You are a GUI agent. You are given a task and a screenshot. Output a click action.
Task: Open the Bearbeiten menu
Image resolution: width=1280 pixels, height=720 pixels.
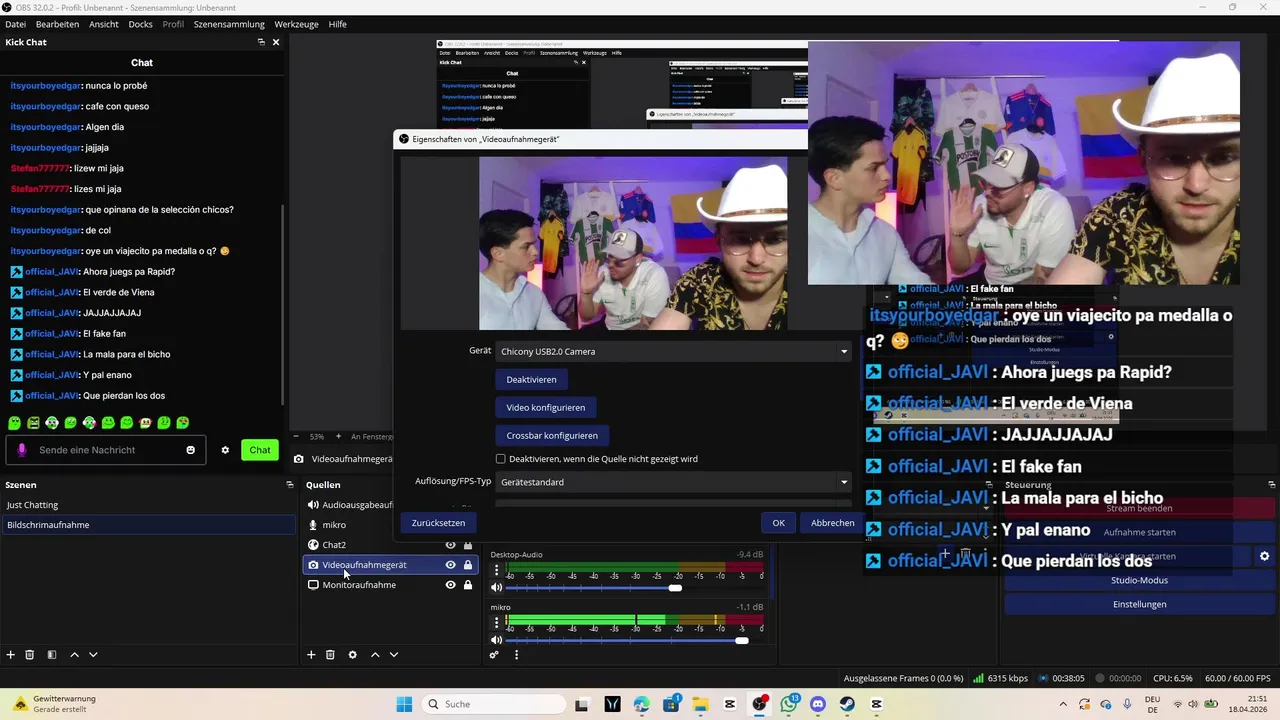[57, 24]
